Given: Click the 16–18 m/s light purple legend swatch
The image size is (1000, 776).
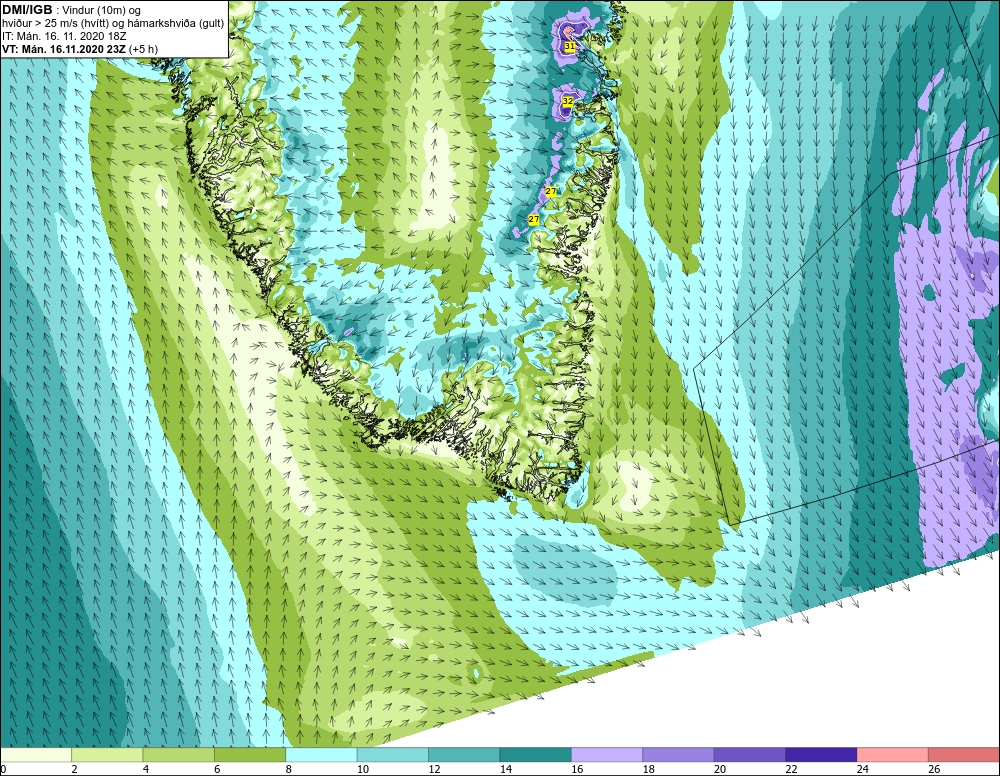Looking at the screenshot, I should click(607, 755).
